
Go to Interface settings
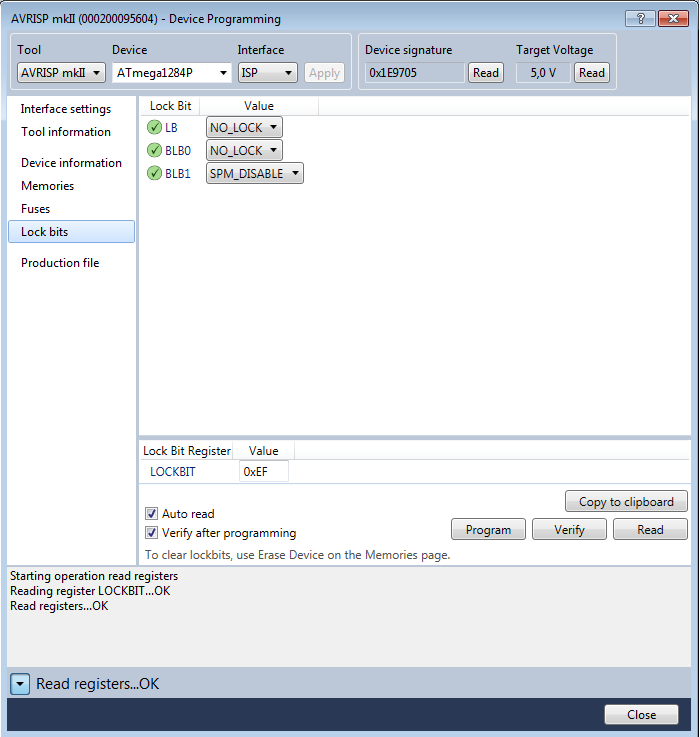click(66, 109)
